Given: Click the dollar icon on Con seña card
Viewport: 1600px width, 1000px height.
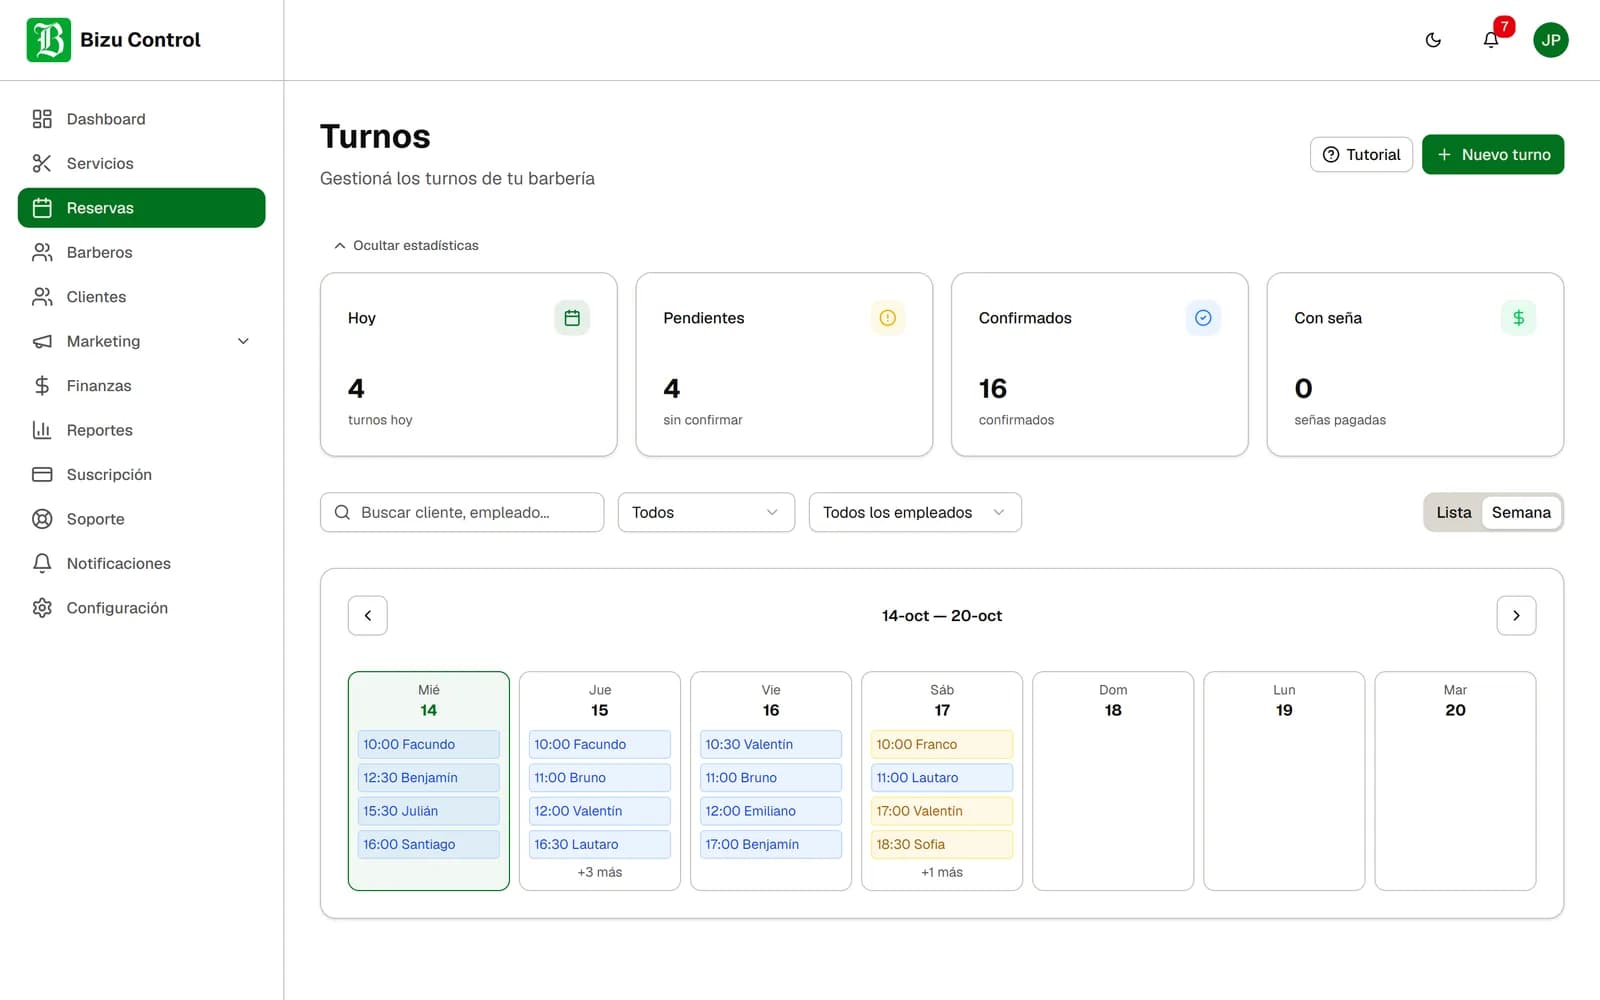Looking at the screenshot, I should pos(1518,318).
